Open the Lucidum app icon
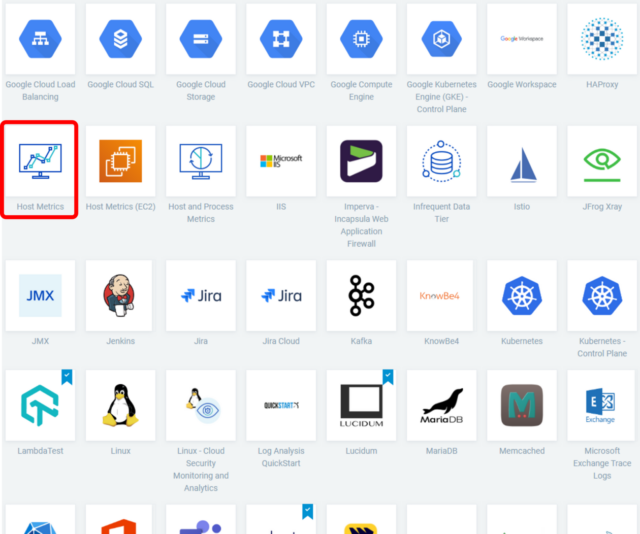 tap(361, 405)
